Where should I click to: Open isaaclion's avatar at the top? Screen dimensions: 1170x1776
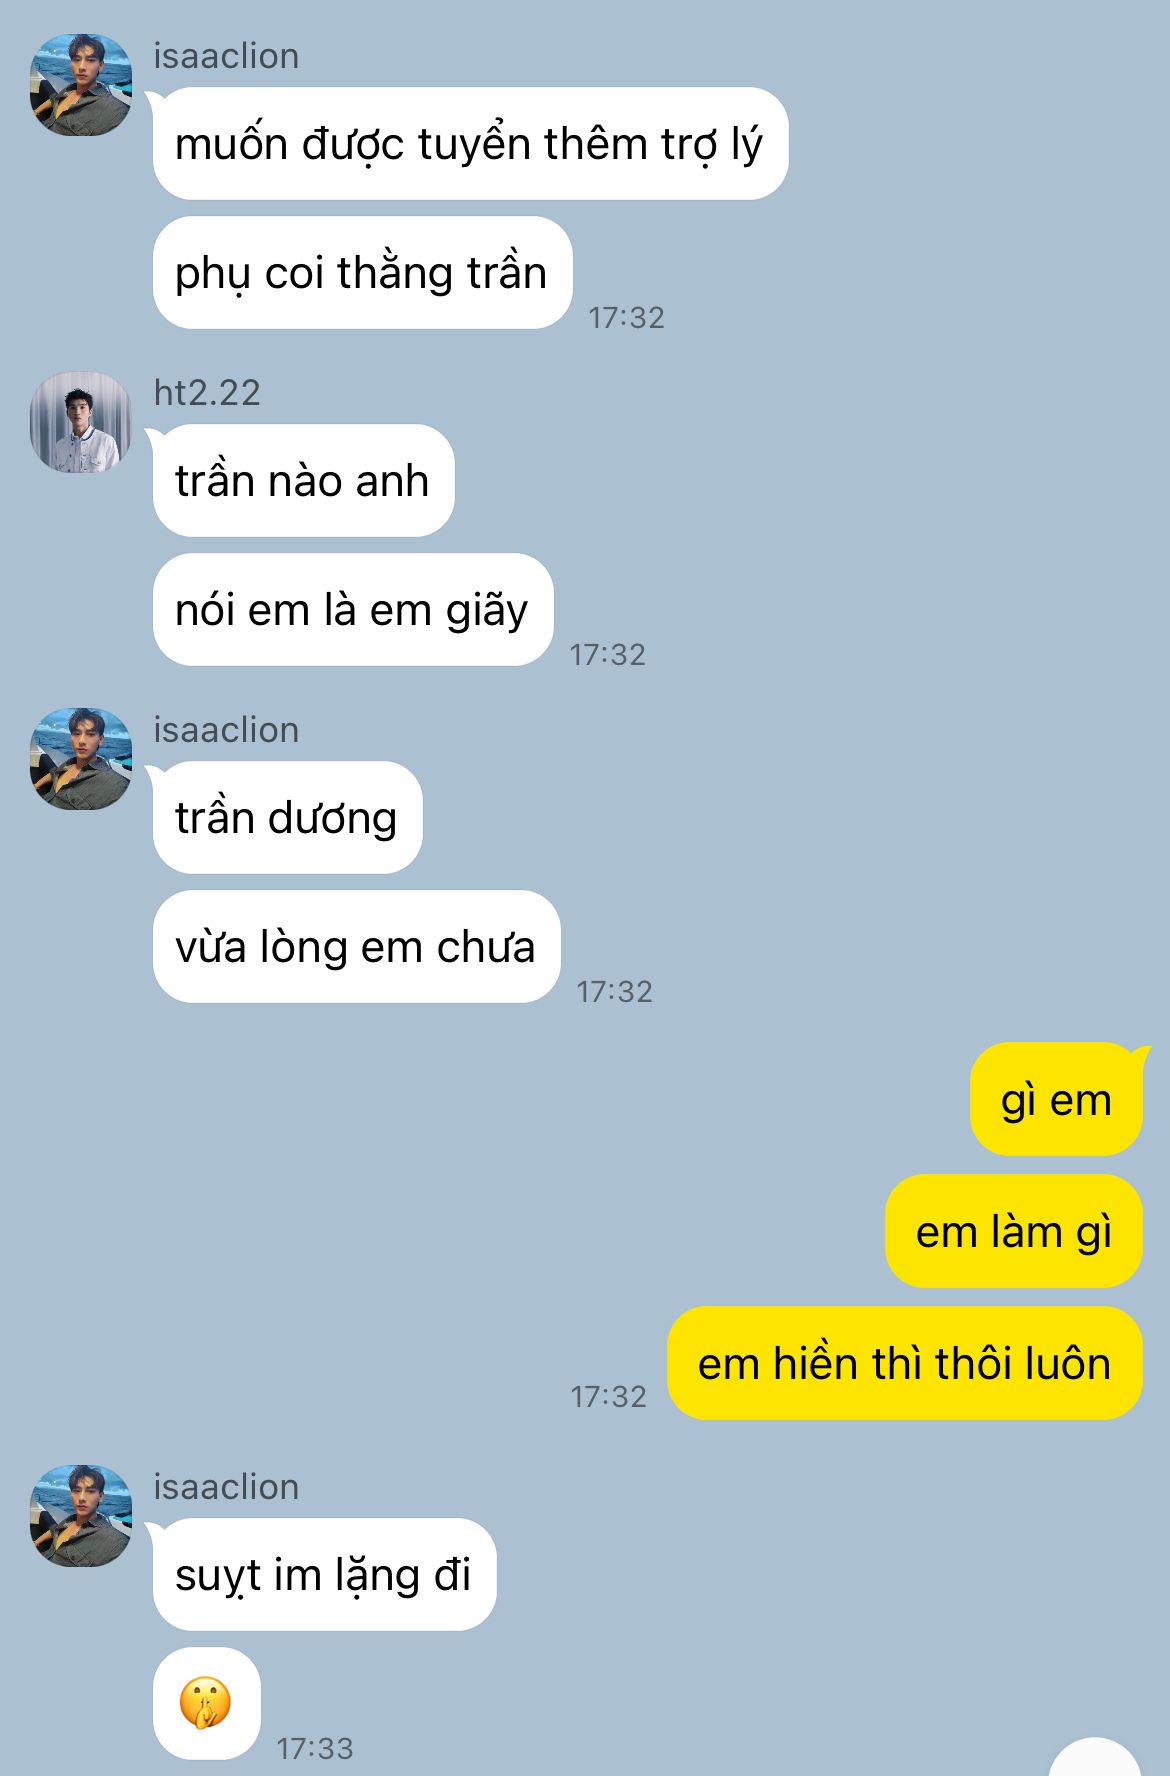81,85
